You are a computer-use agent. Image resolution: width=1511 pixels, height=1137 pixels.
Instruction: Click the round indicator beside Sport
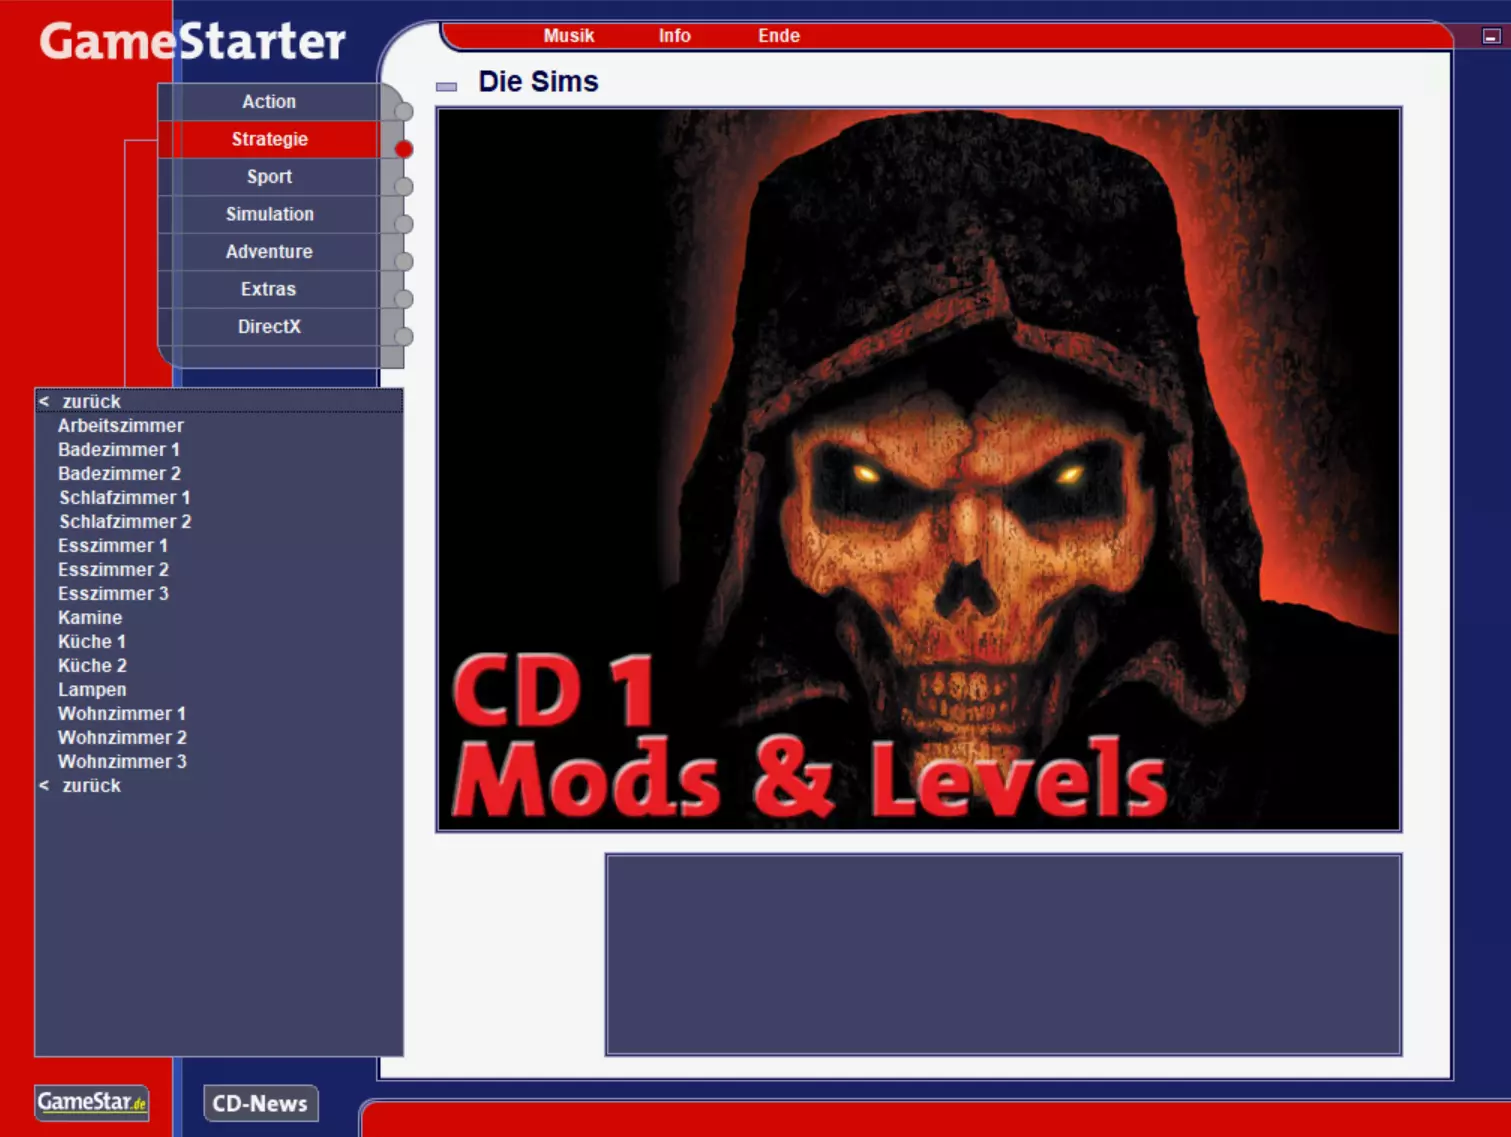click(404, 186)
